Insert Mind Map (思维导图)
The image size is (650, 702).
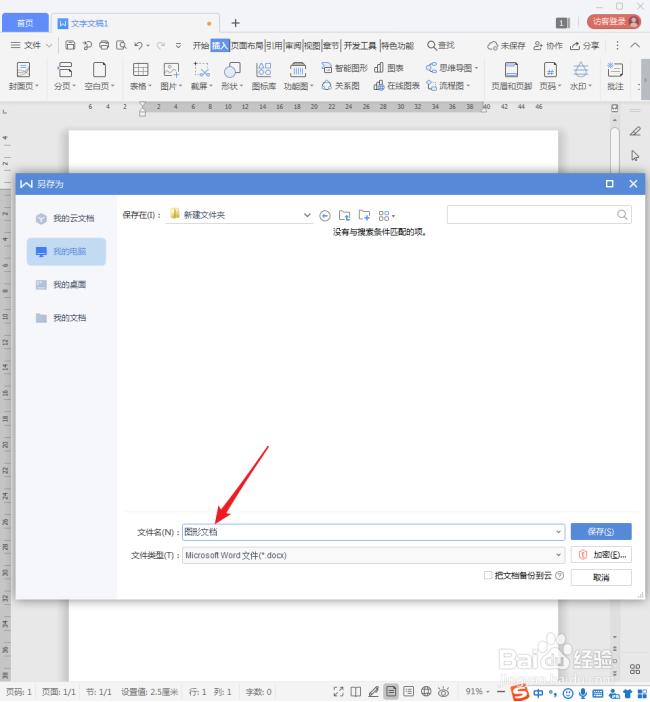(x=452, y=68)
